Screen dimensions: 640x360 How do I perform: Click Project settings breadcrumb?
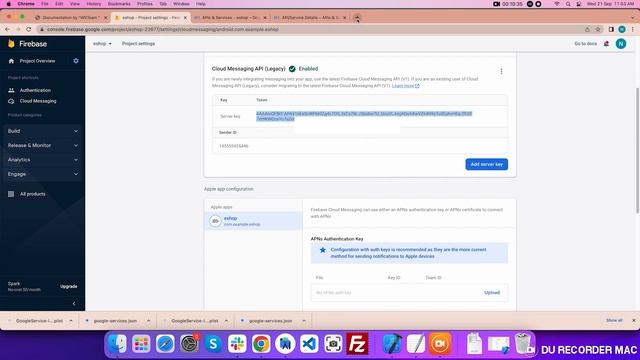click(x=138, y=44)
